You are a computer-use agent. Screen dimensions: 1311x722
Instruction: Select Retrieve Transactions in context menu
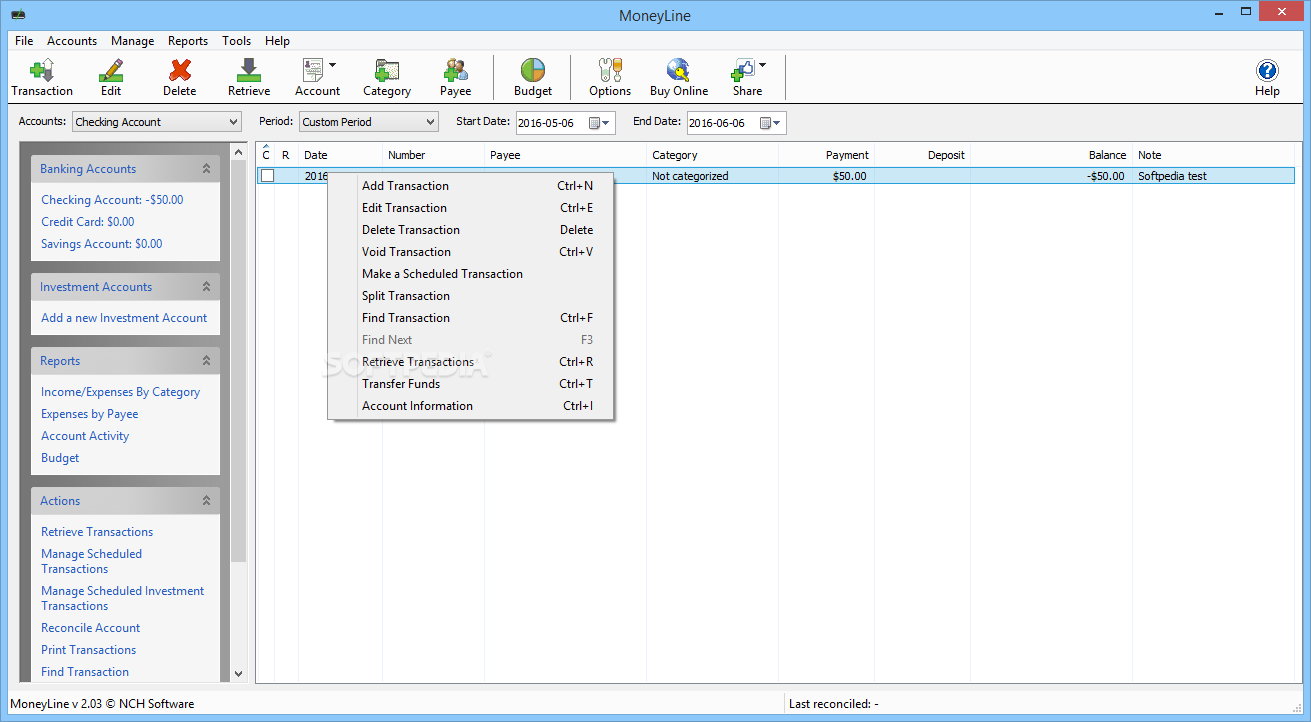[471, 362]
